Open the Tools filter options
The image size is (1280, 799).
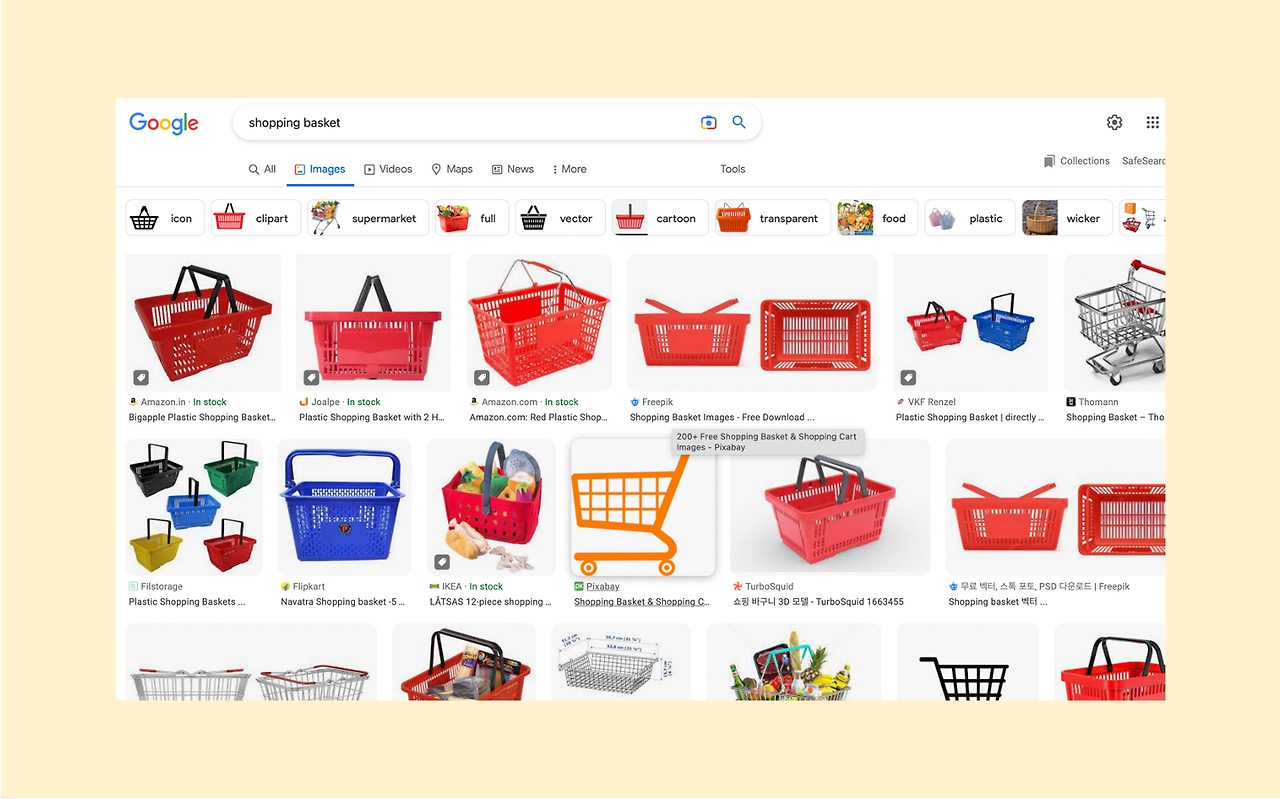point(733,169)
